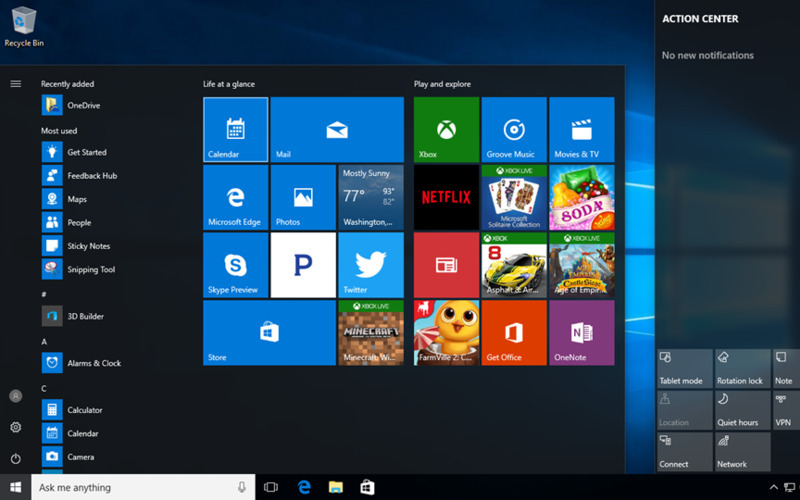The width and height of the screenshot is (800, 500).
Task: Jump to the # letter section header
Action: [44, 294]
